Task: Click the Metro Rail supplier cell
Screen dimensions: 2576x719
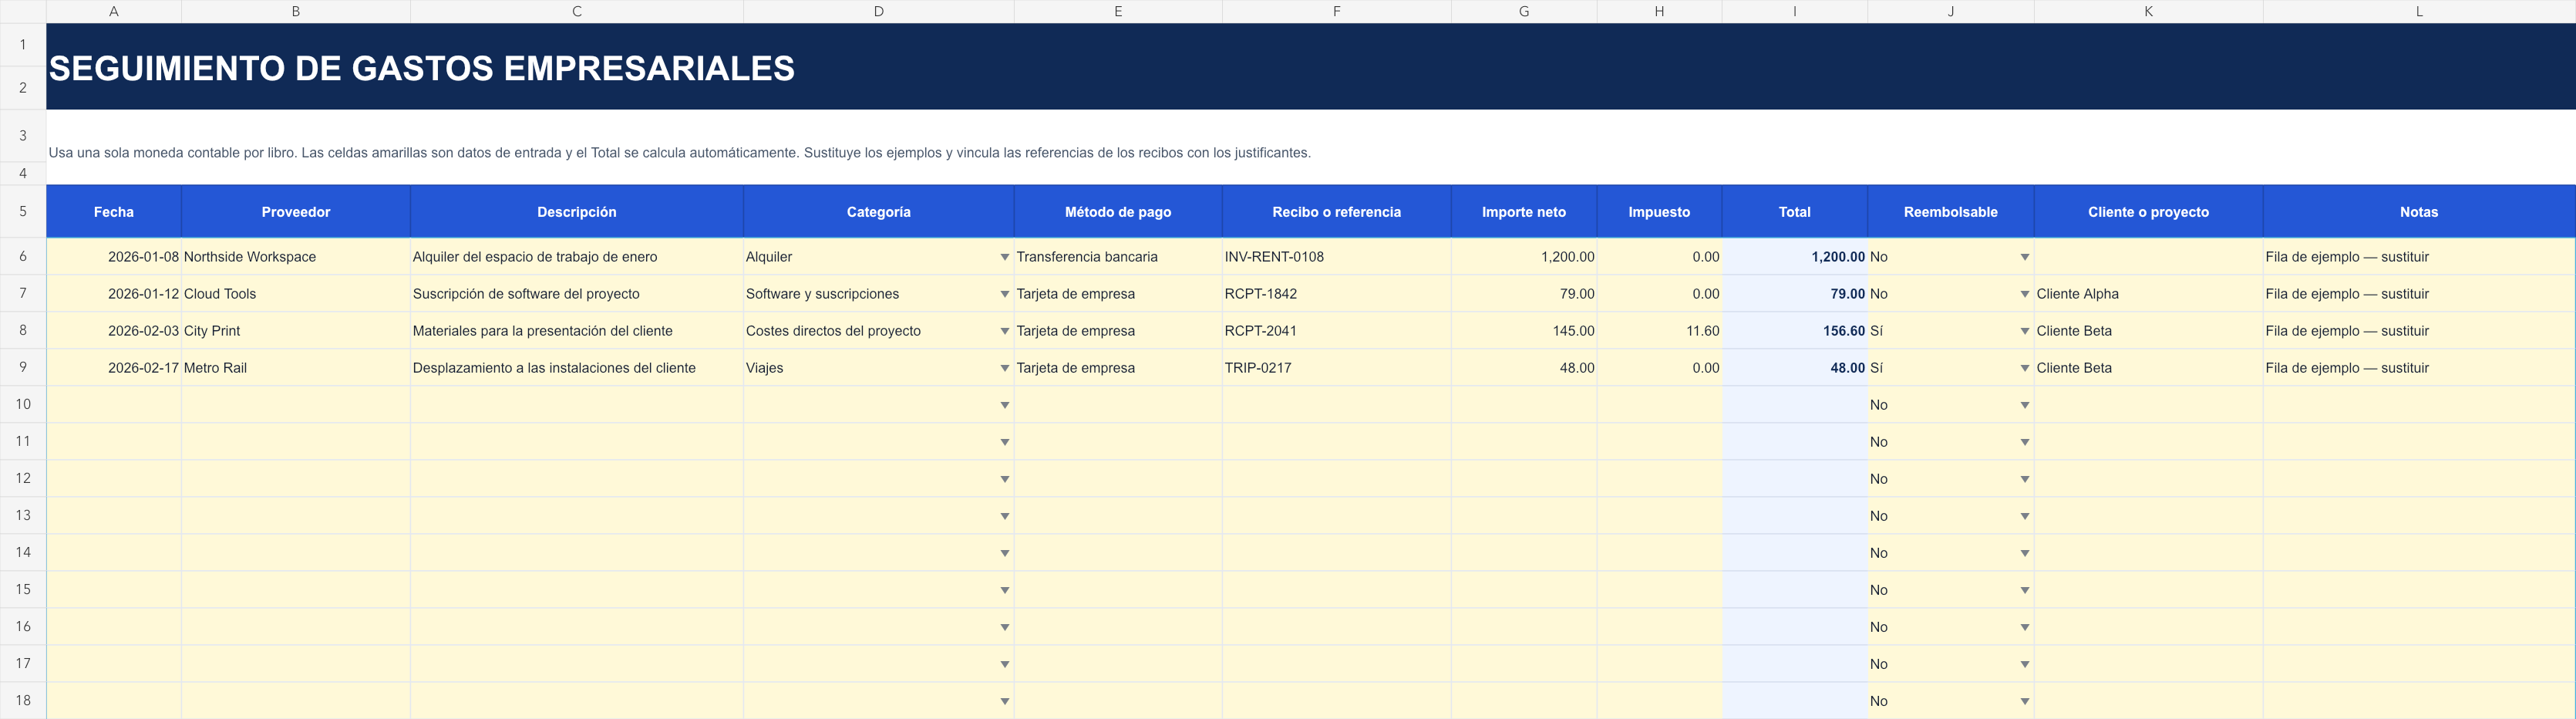Action: pos(296,368)
